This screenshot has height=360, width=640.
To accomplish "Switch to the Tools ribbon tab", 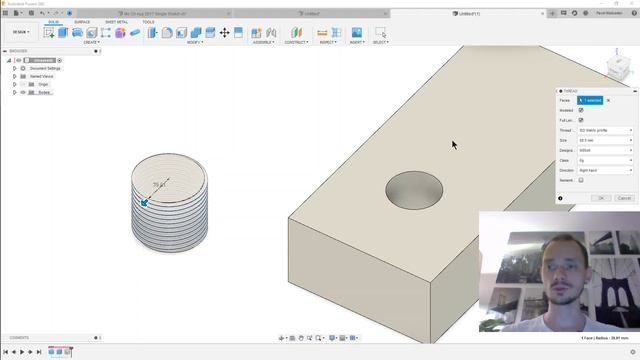I will click(148, 22).
